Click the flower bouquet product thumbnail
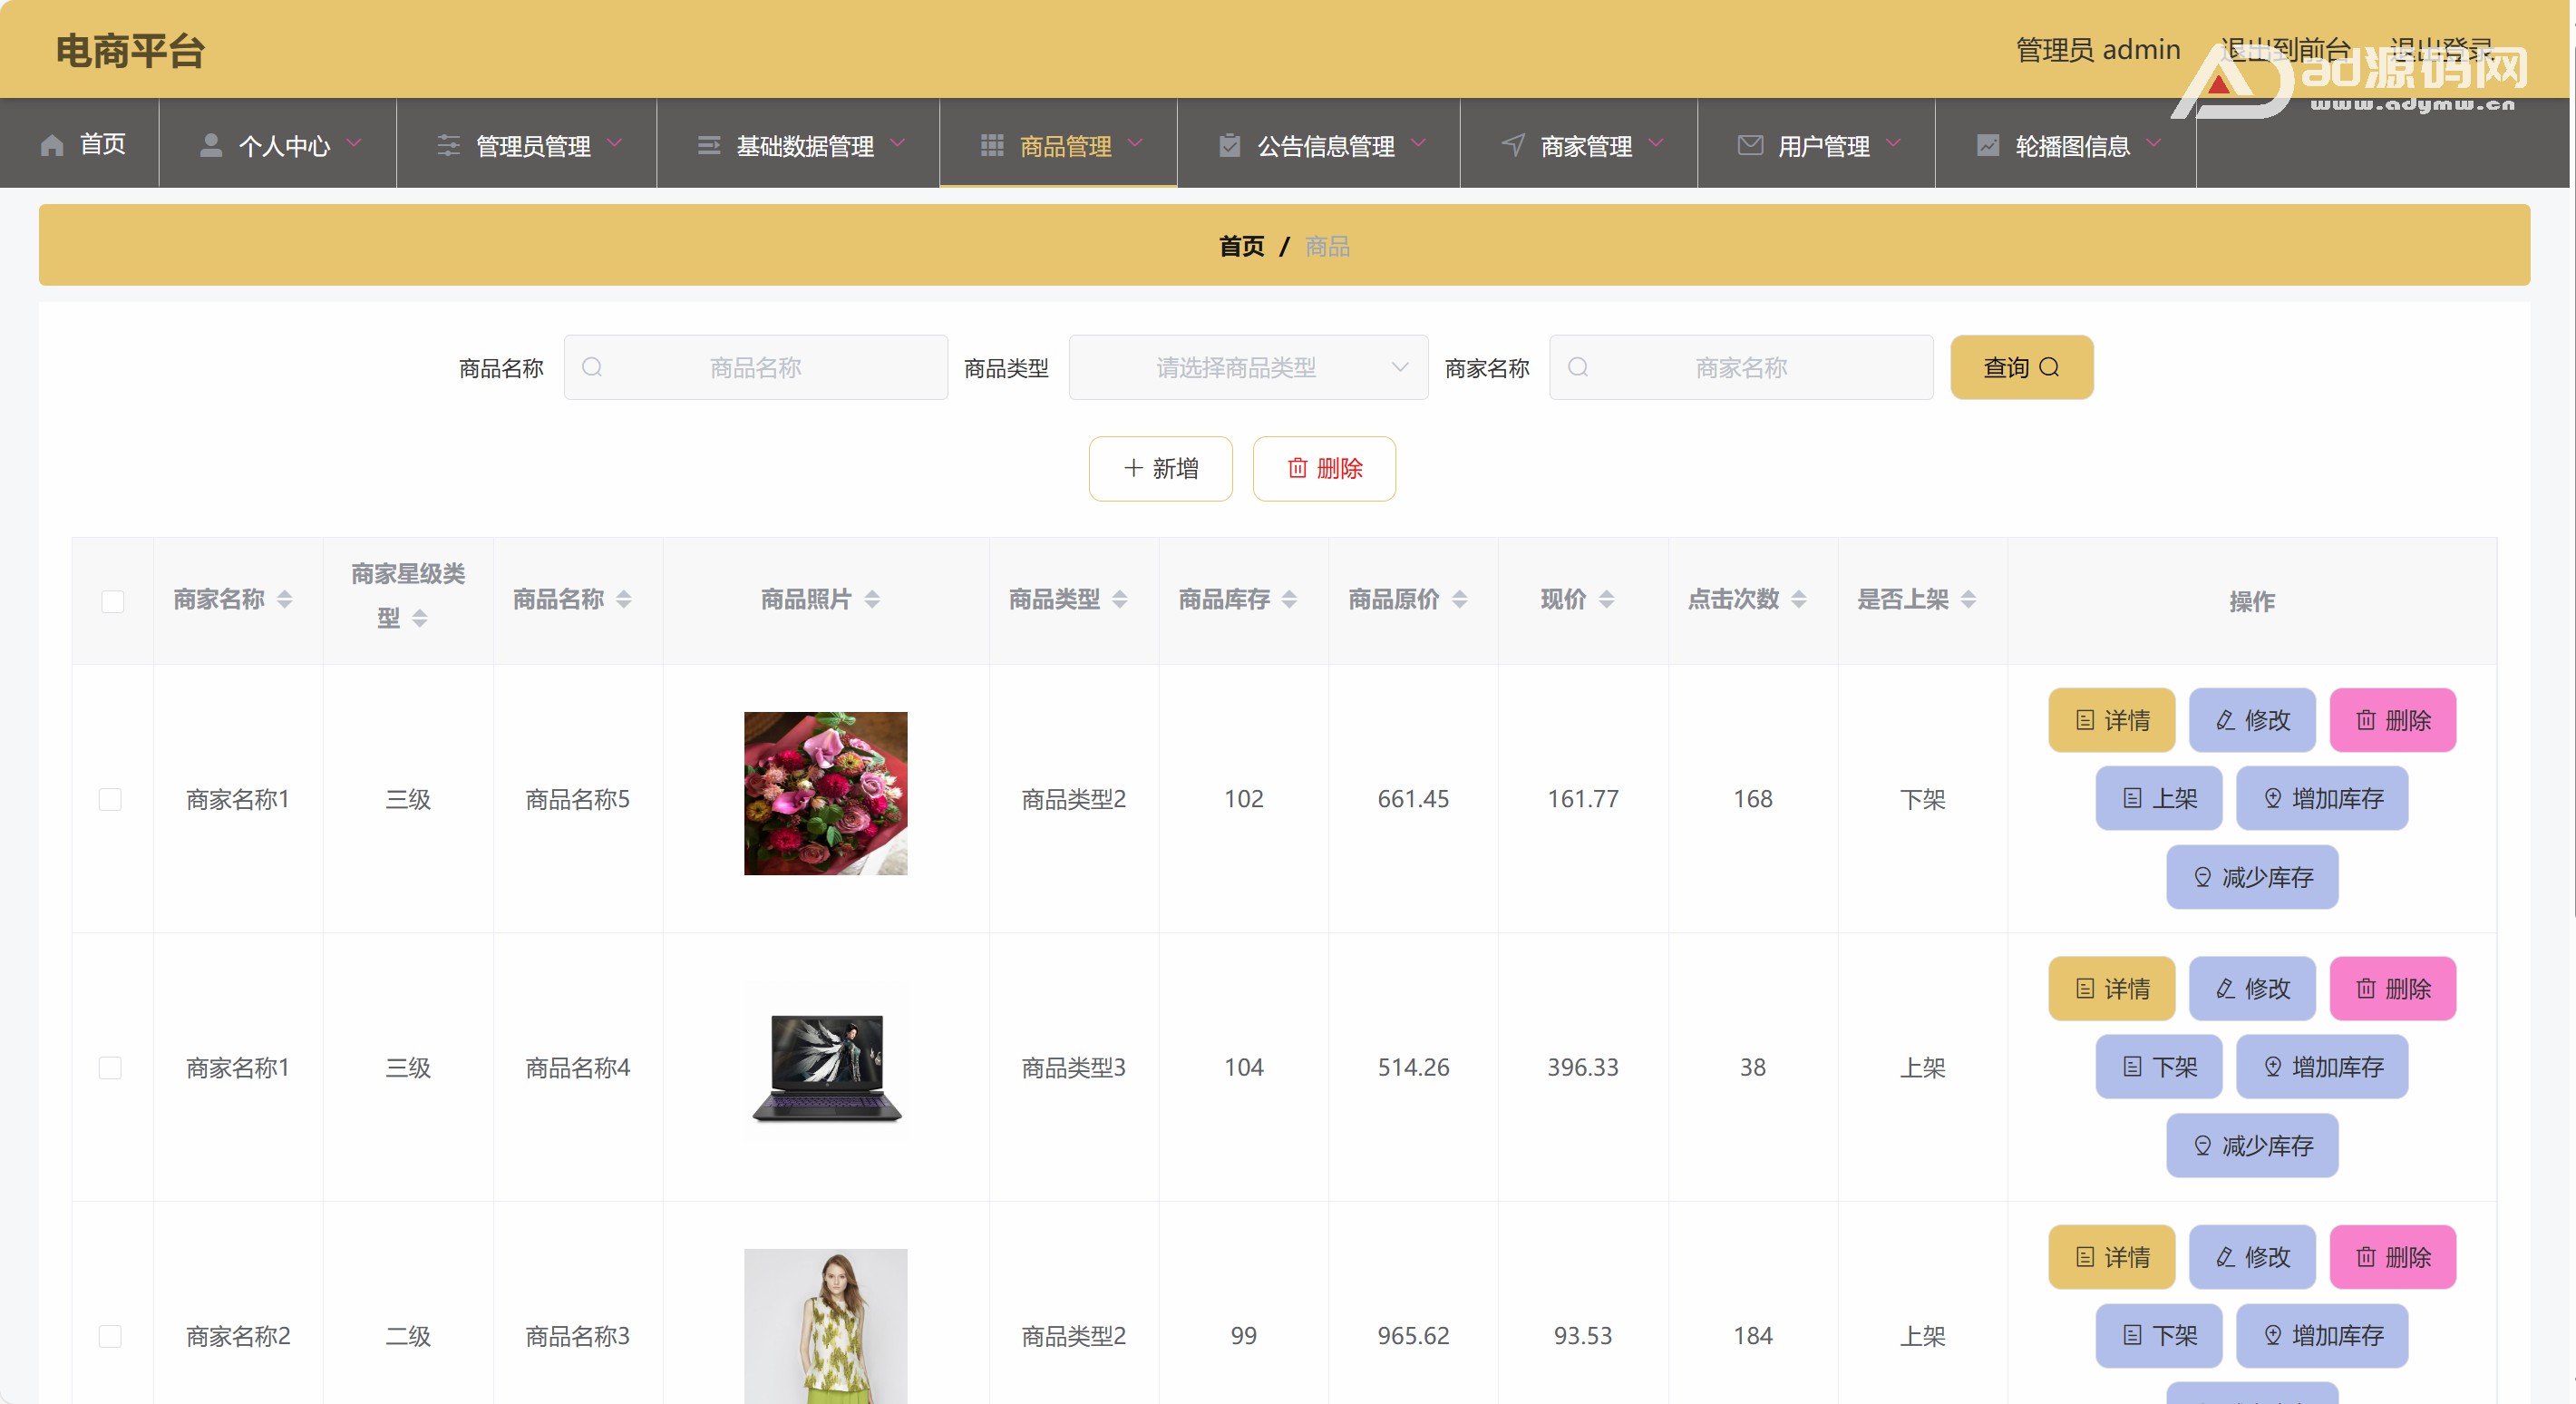 [x=825, y=793]
